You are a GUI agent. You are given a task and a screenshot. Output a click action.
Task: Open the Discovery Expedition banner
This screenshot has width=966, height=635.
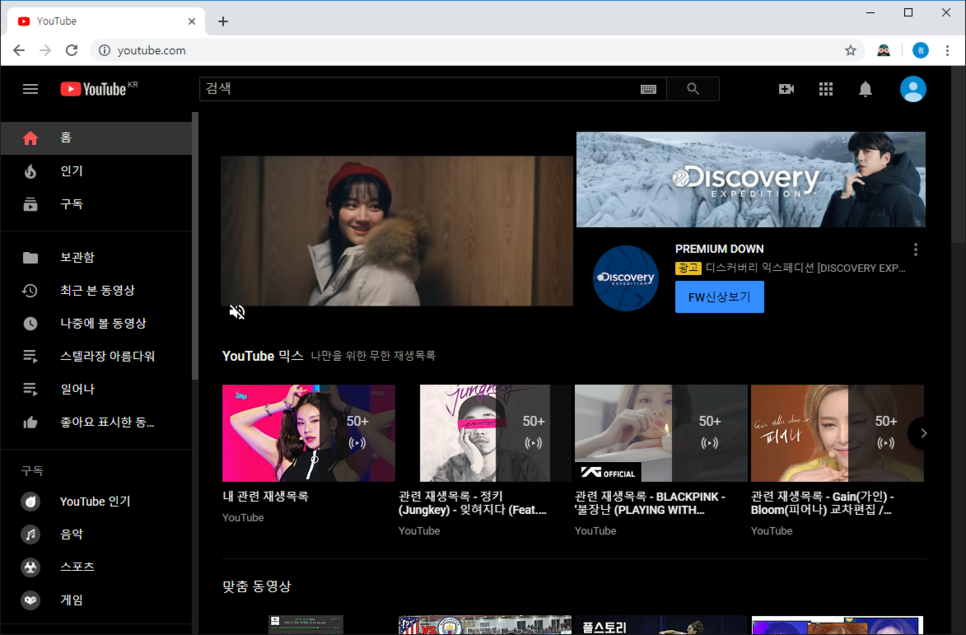[750, 179]
